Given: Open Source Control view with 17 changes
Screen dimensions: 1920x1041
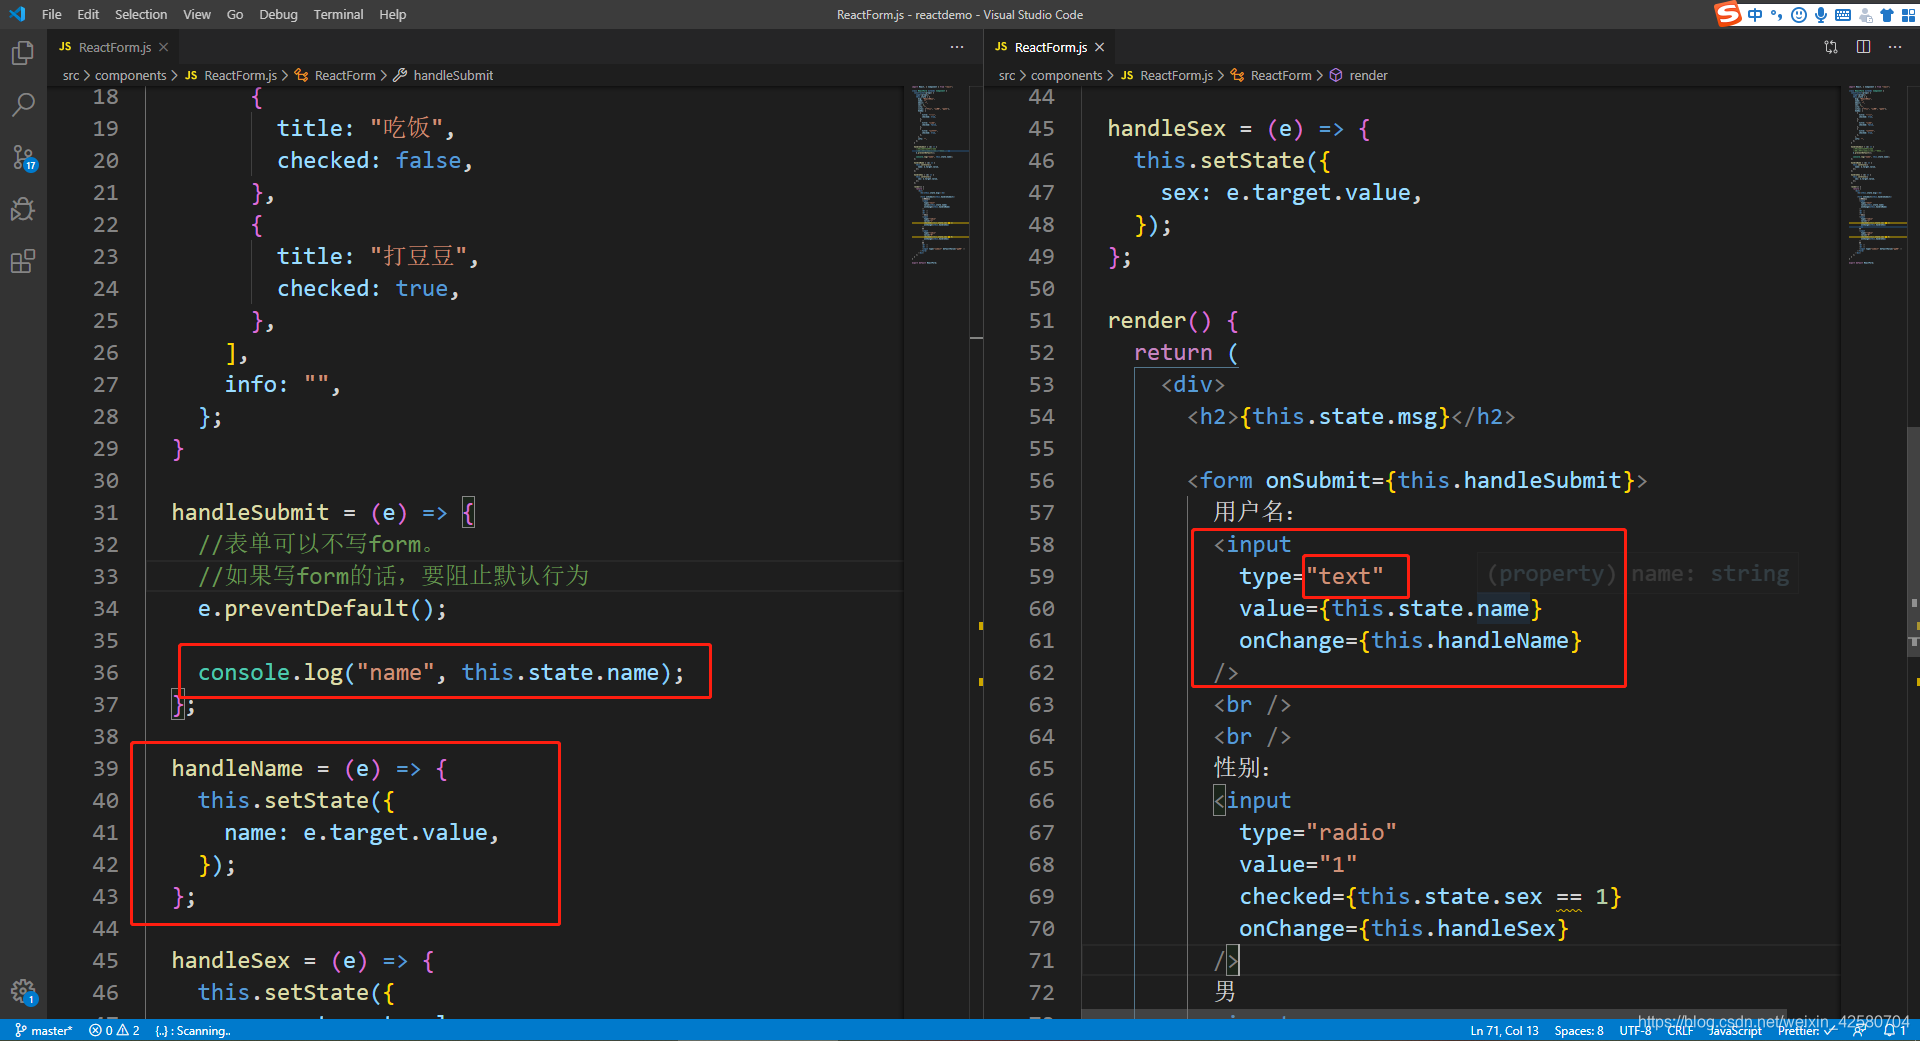Looking at the screenshot, I should (23, 157).
